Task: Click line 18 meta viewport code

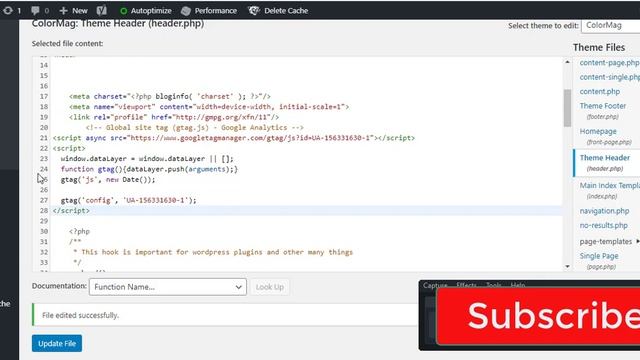Action: click(x=209, y=107)
